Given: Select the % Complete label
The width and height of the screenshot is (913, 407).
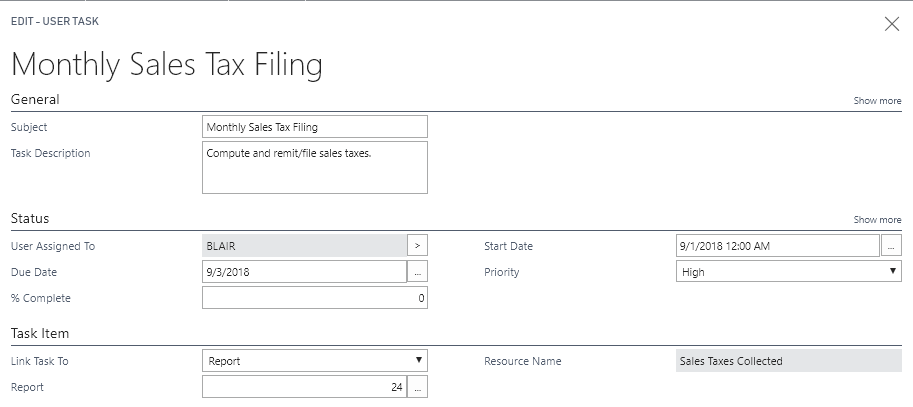Looking at the screenshot, I should coord(41,298).
